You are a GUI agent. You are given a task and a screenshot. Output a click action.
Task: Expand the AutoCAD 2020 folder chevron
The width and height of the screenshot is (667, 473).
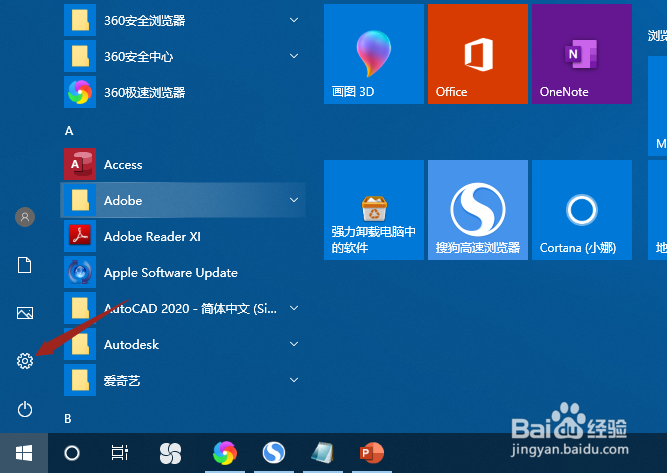294,308
